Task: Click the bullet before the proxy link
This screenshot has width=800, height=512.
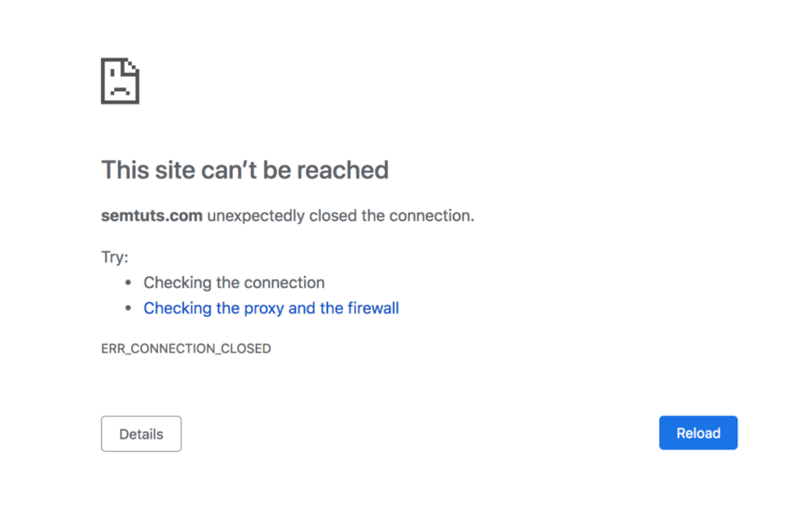Action: (128, 309)
